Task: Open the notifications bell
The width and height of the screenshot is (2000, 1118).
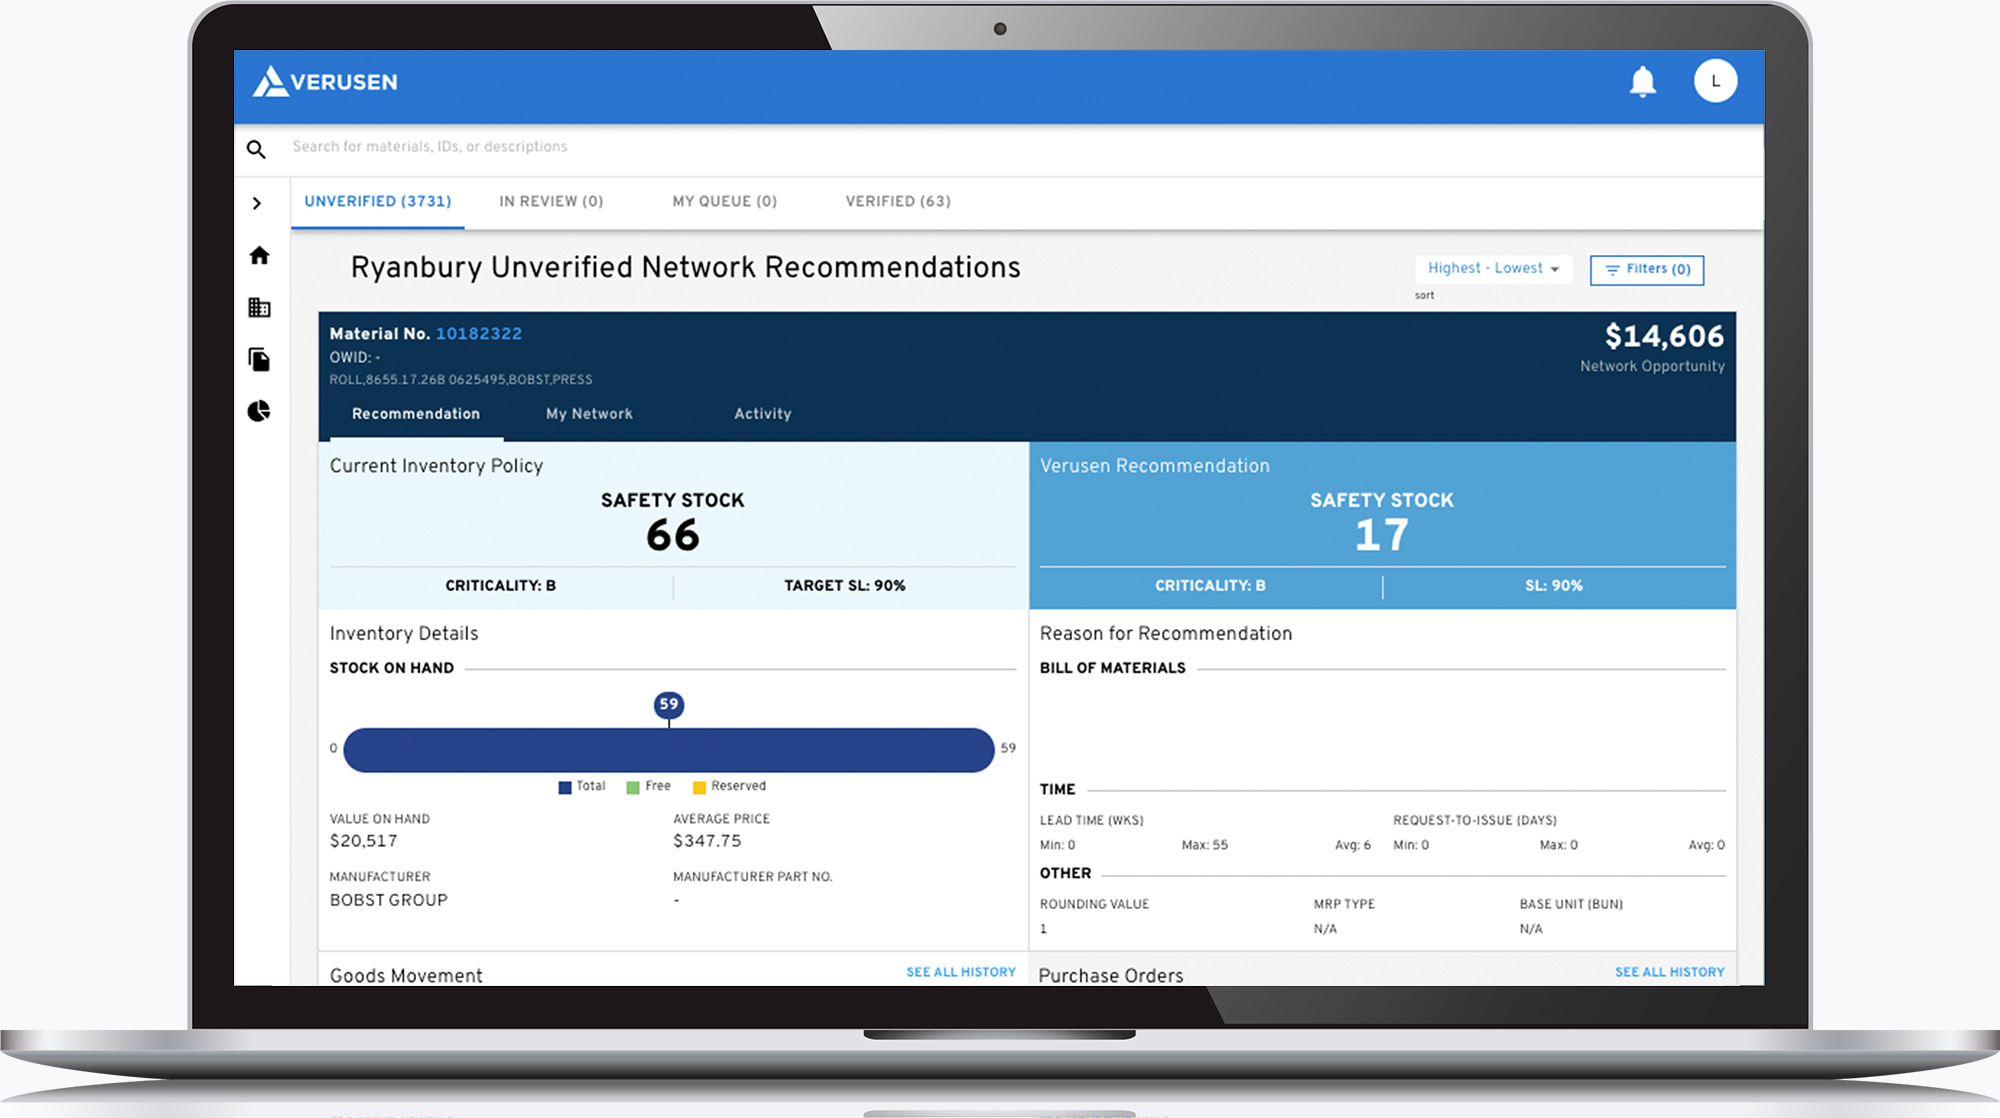Action: pos(1642,82)
